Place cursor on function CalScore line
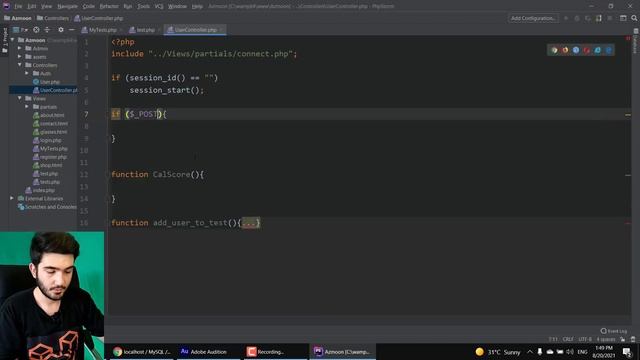Screen dimensions: 640x360 (x=158, y=175)
